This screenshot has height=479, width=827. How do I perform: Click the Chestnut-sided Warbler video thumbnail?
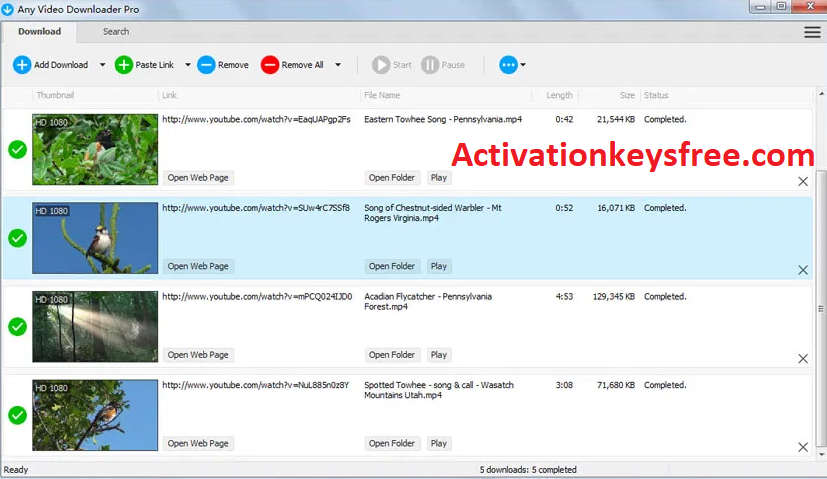pos(95,238)
